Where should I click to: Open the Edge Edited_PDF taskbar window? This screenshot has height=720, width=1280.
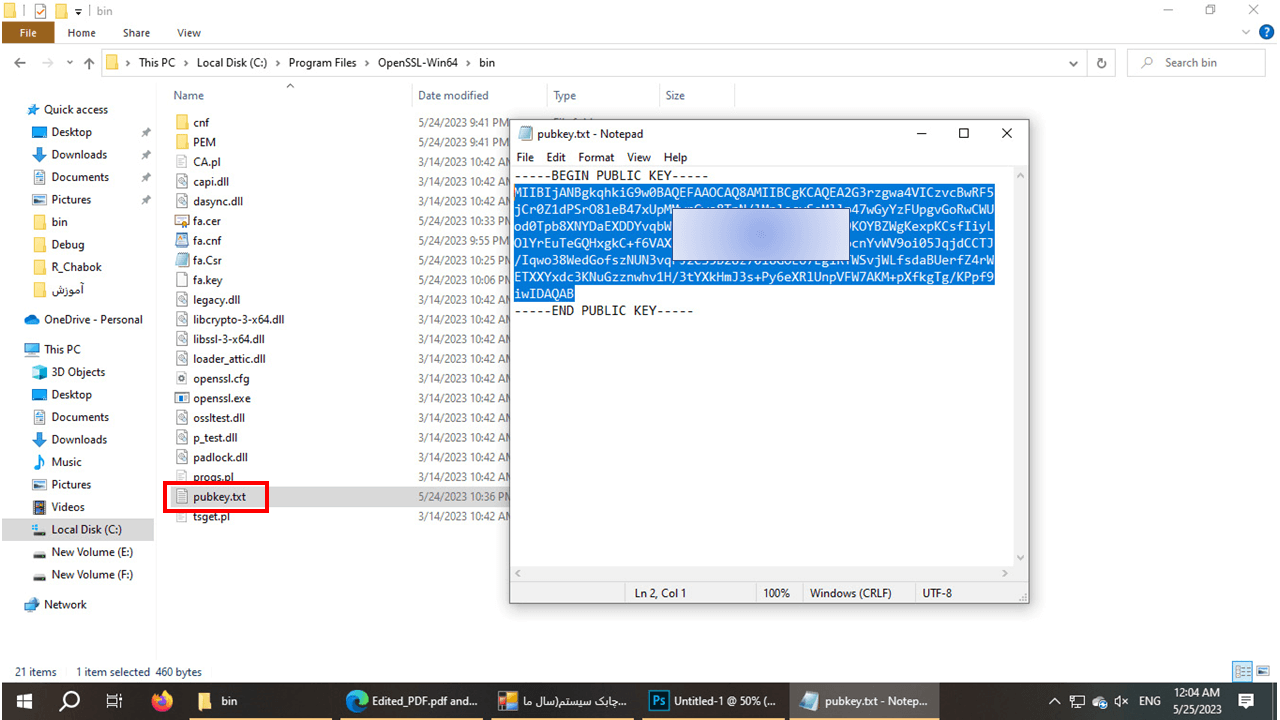[411, 701]
